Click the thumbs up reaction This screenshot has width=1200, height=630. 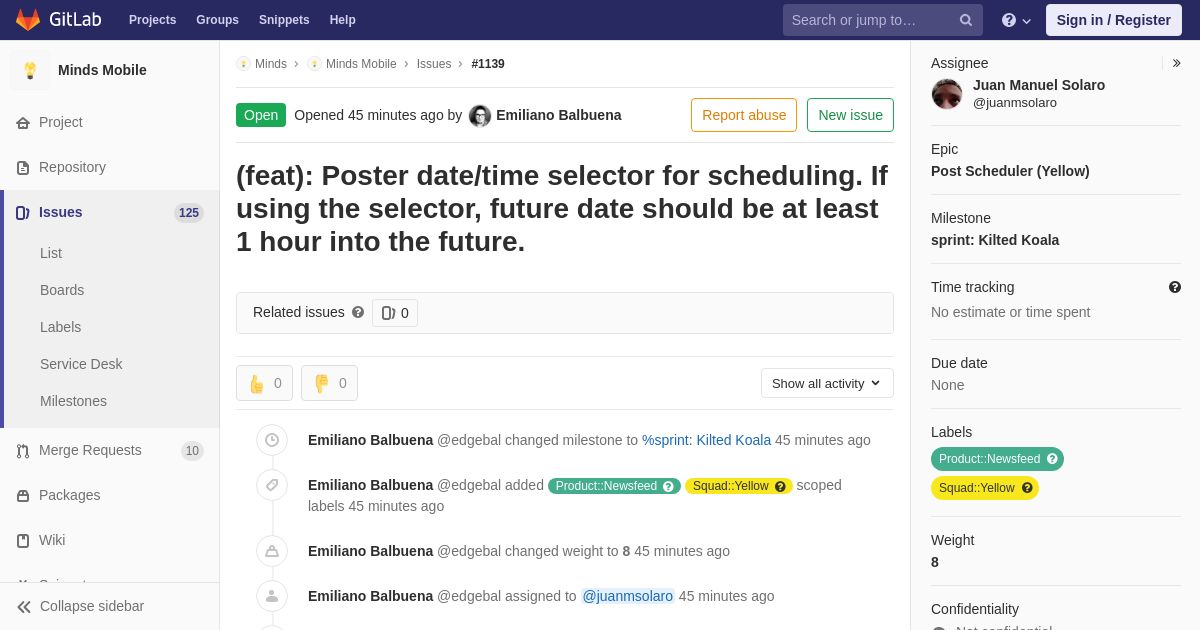[264, 383]
